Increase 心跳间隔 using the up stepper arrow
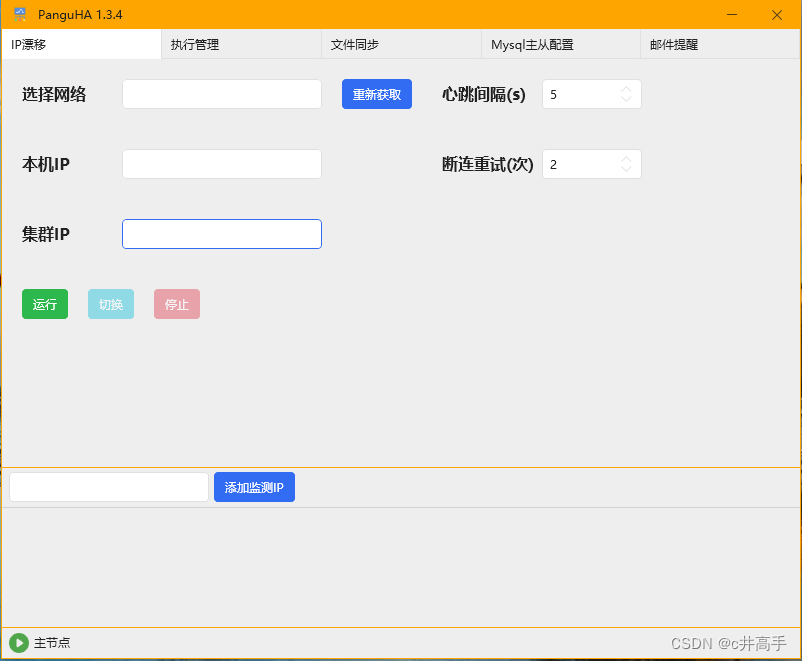This screenshot has width=802, height=661. [x=626, y=88]
